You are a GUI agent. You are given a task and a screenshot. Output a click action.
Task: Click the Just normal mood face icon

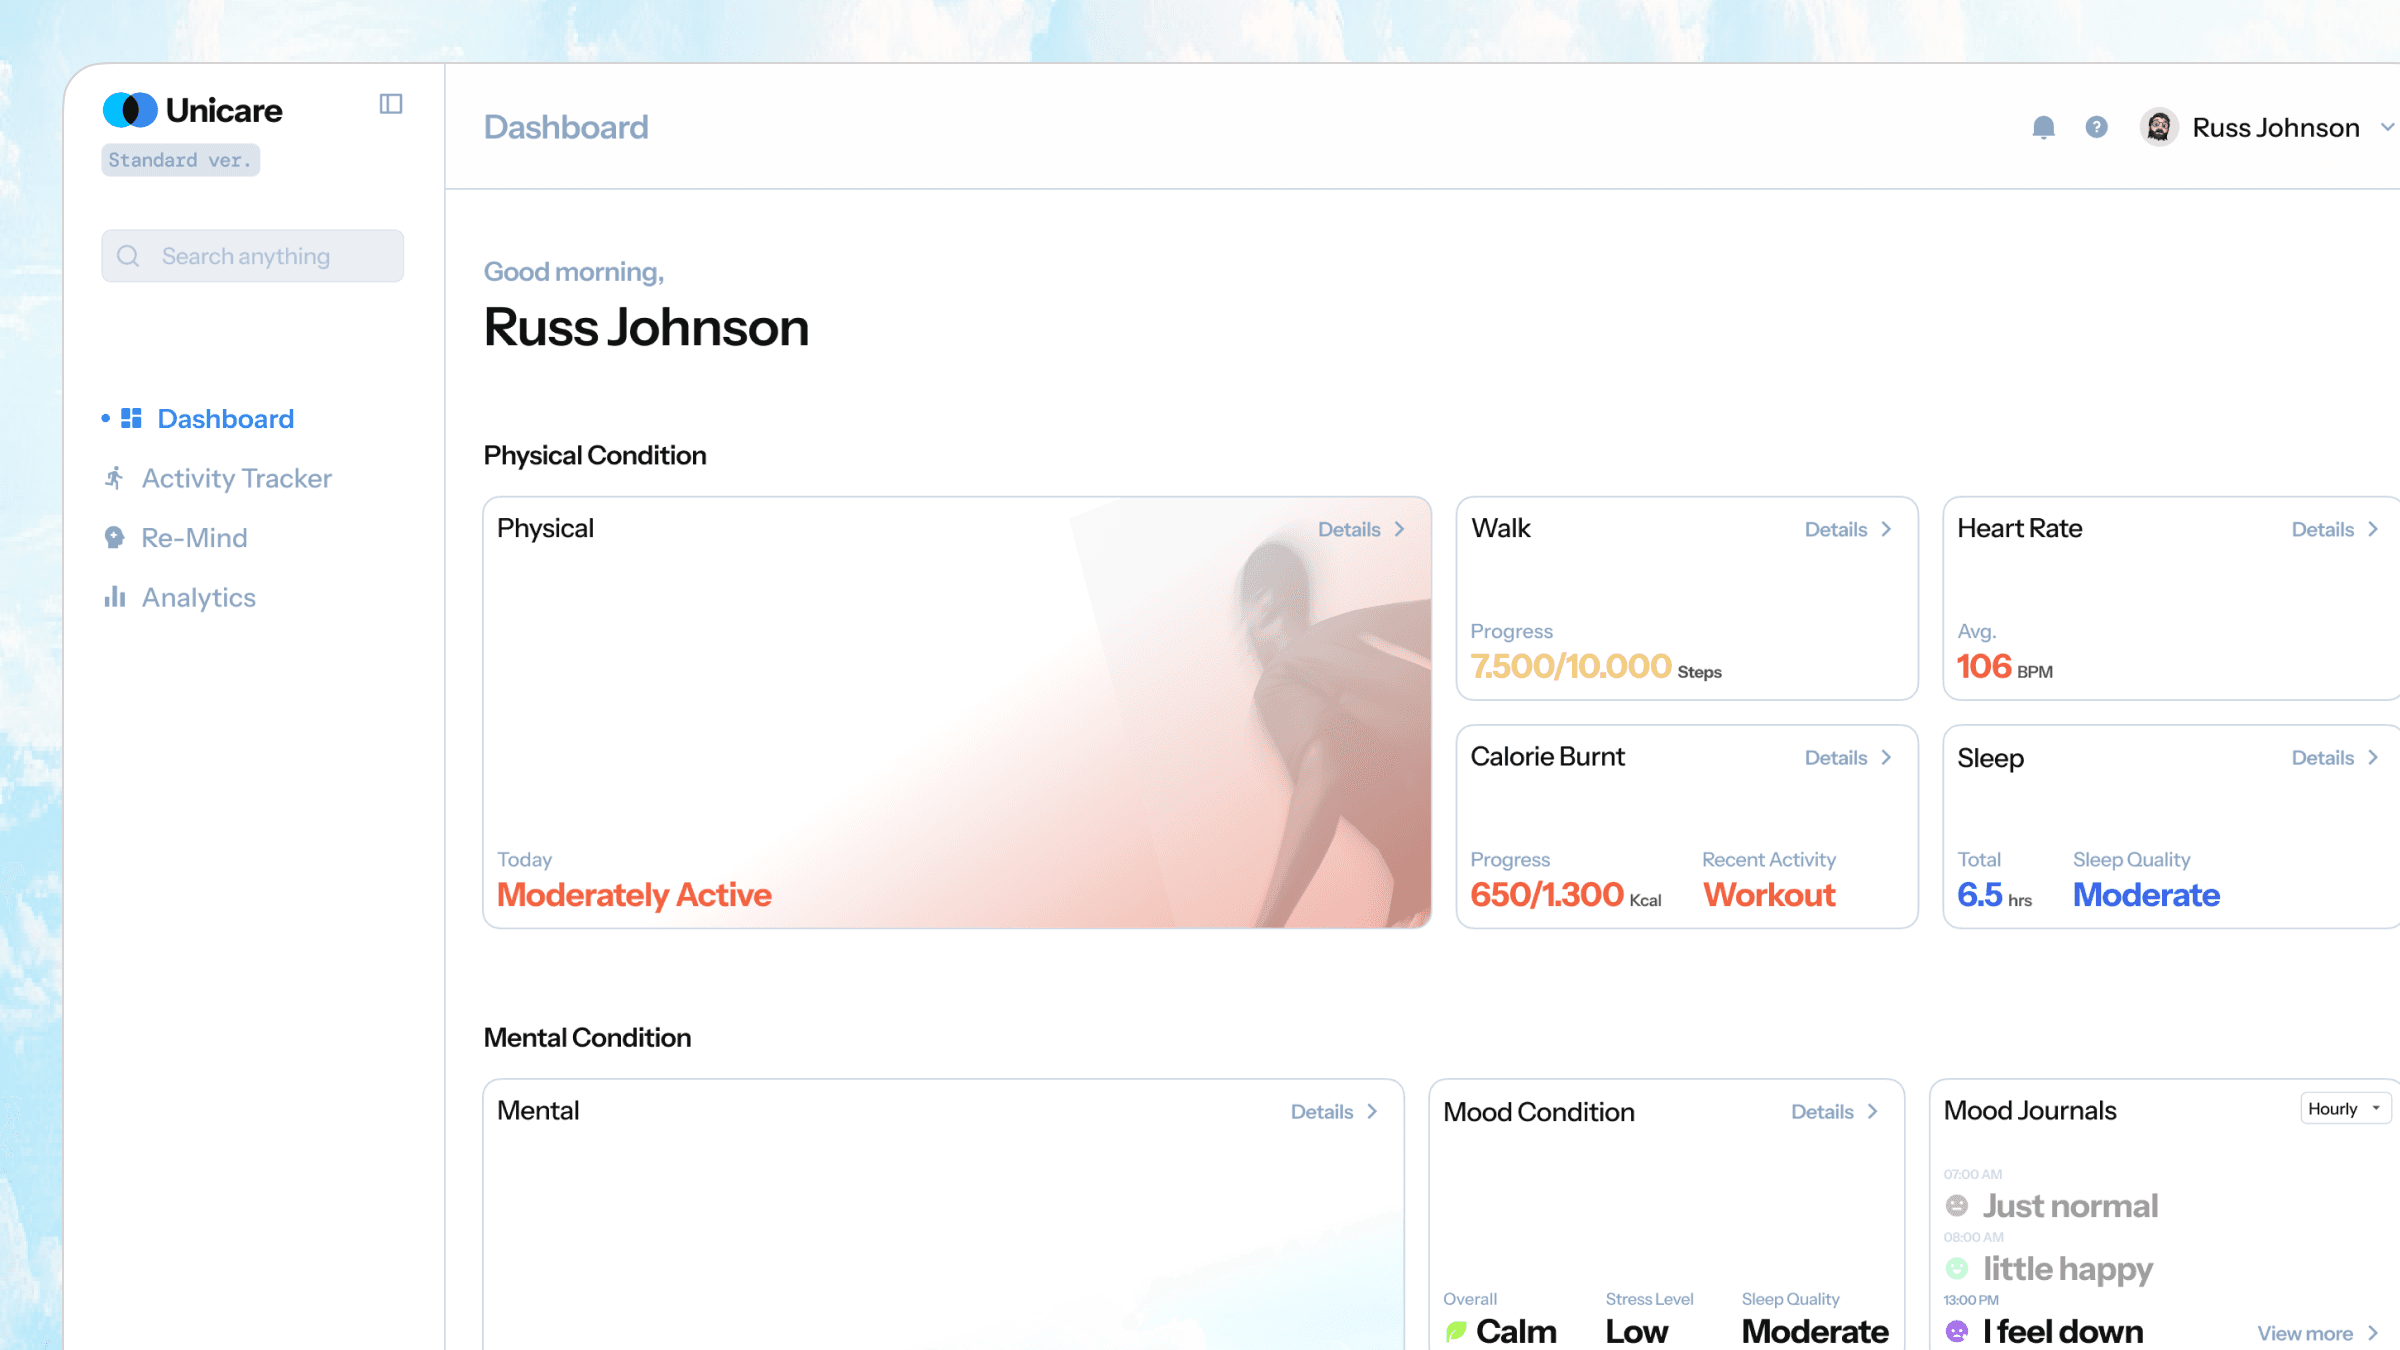[x=1957, y=1206]
